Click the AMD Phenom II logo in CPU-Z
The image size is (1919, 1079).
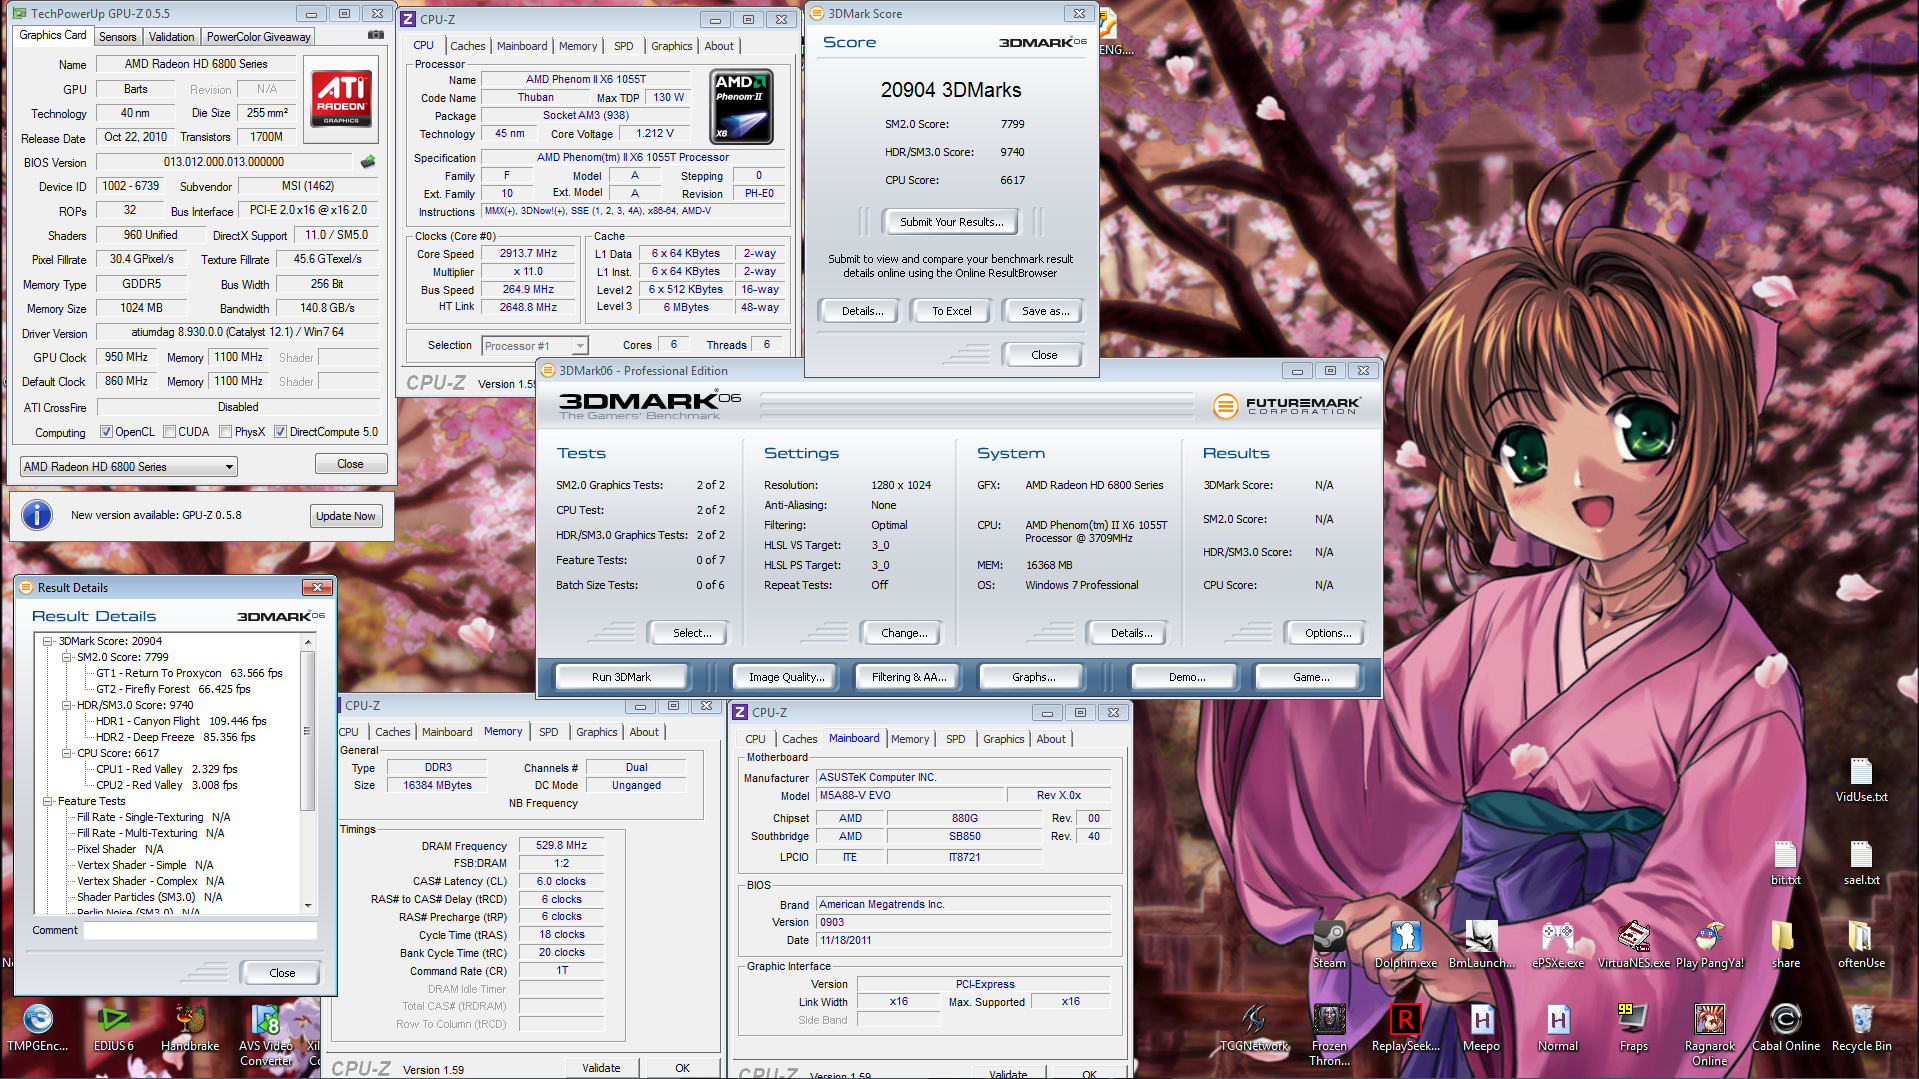pos(741,106)
